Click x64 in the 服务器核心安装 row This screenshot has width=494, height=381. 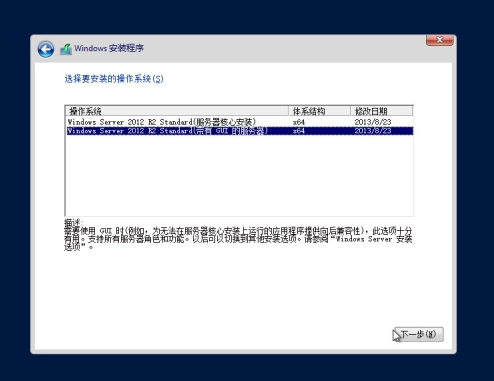299,122
